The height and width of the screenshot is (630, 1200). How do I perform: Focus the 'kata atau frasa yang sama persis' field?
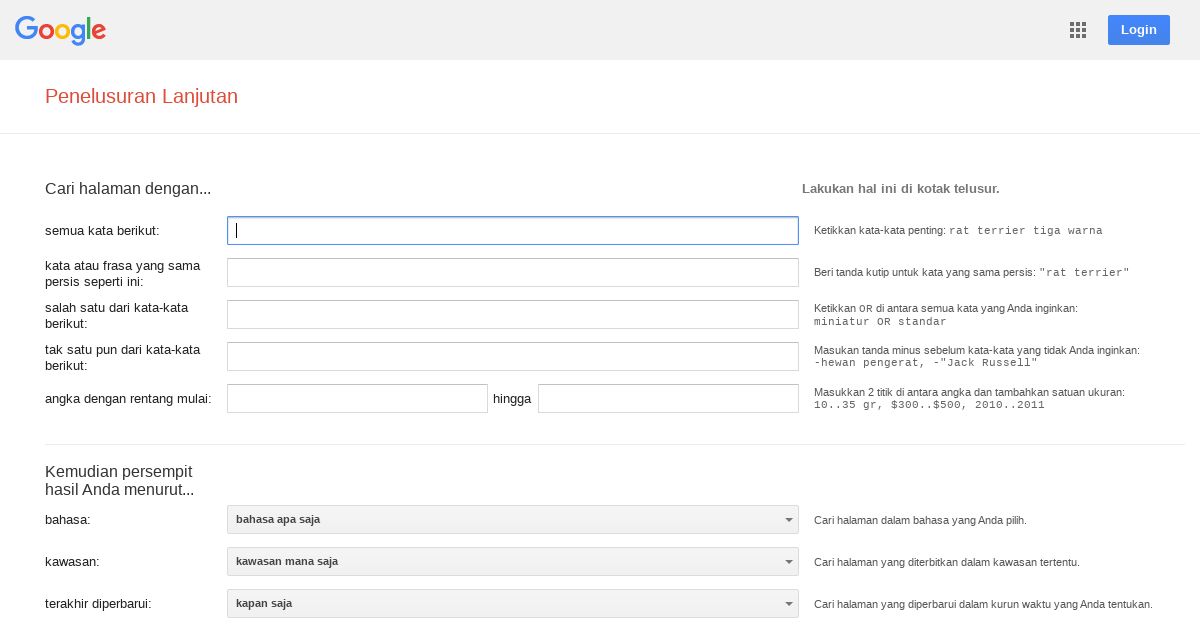click(512, 273)
